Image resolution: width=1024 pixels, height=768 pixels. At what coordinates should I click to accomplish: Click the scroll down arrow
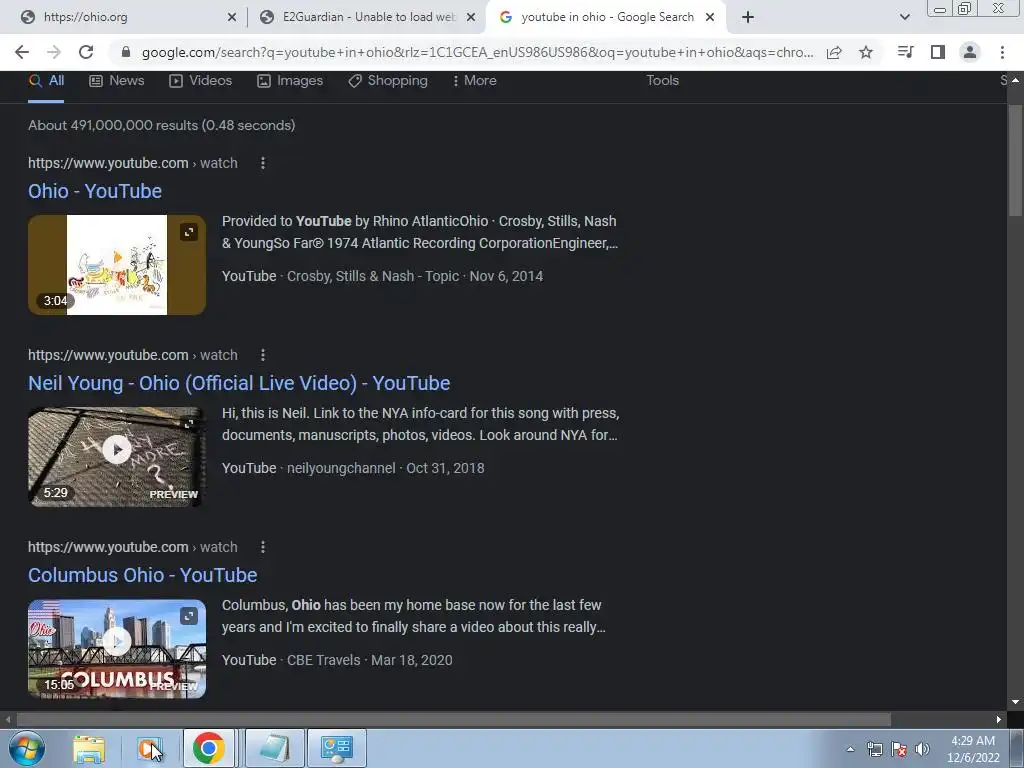tap(1015, 703)
